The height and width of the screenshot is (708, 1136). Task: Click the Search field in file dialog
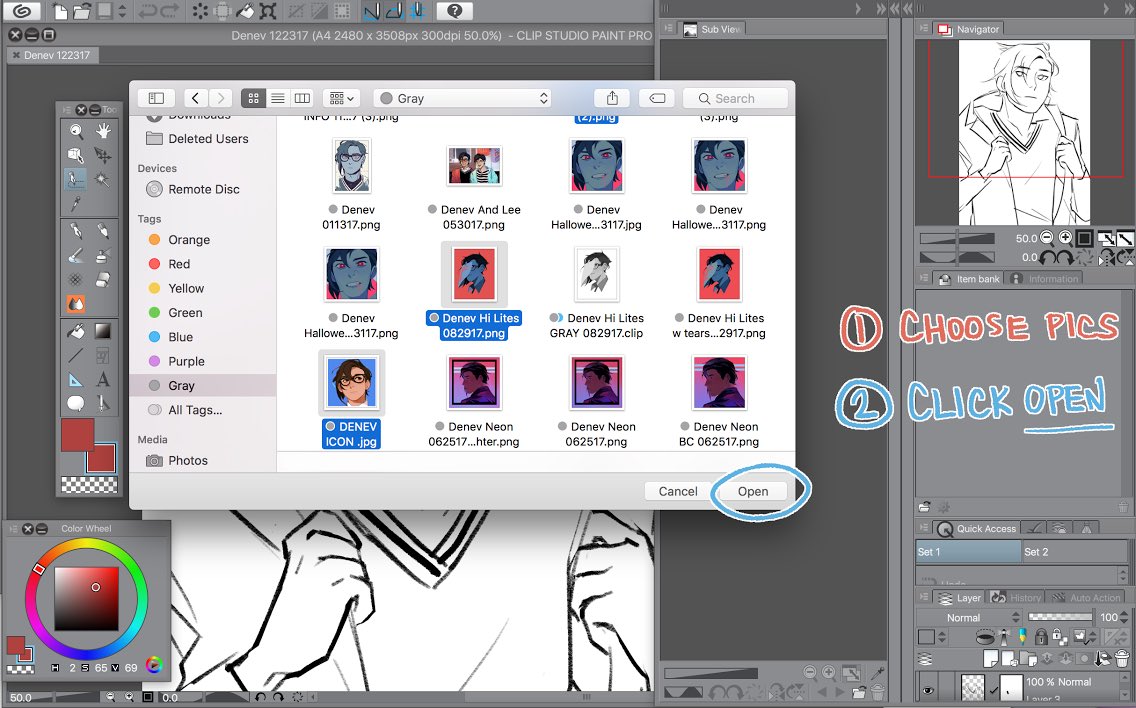pos(735,98)
